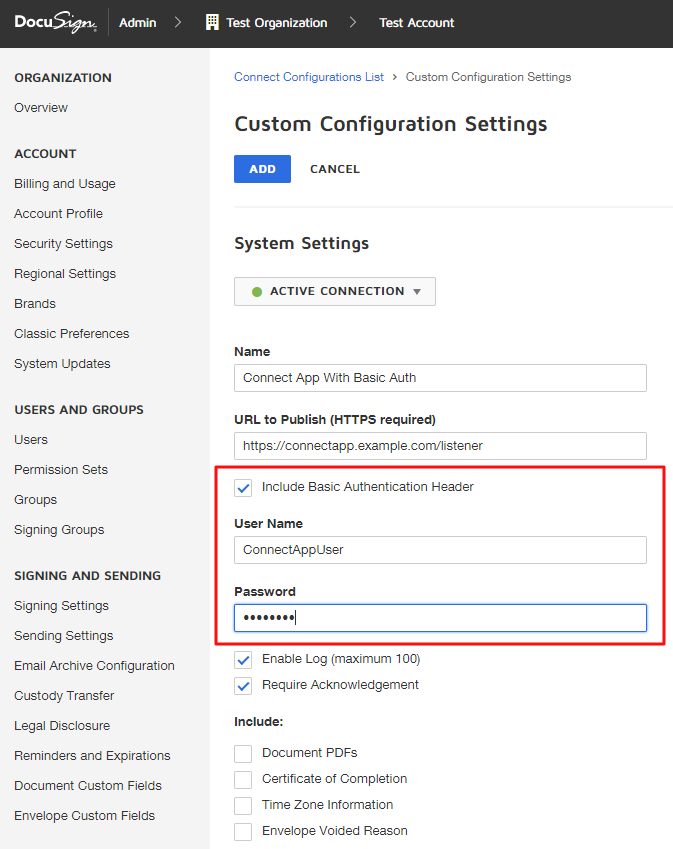Check the Certificate of Completion option
The width and height of the screenshot is (673, 849).
(x=243, y=779)
